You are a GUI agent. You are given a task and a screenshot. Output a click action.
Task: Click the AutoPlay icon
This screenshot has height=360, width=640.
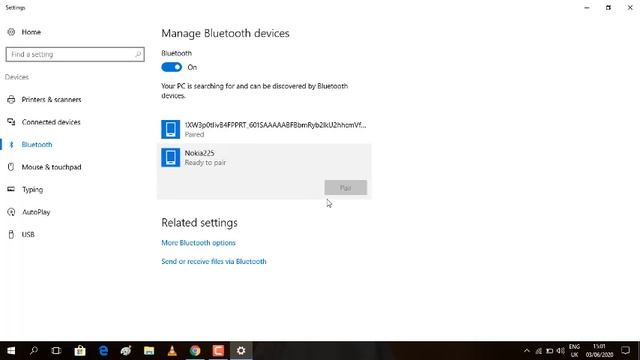[11, 212]
